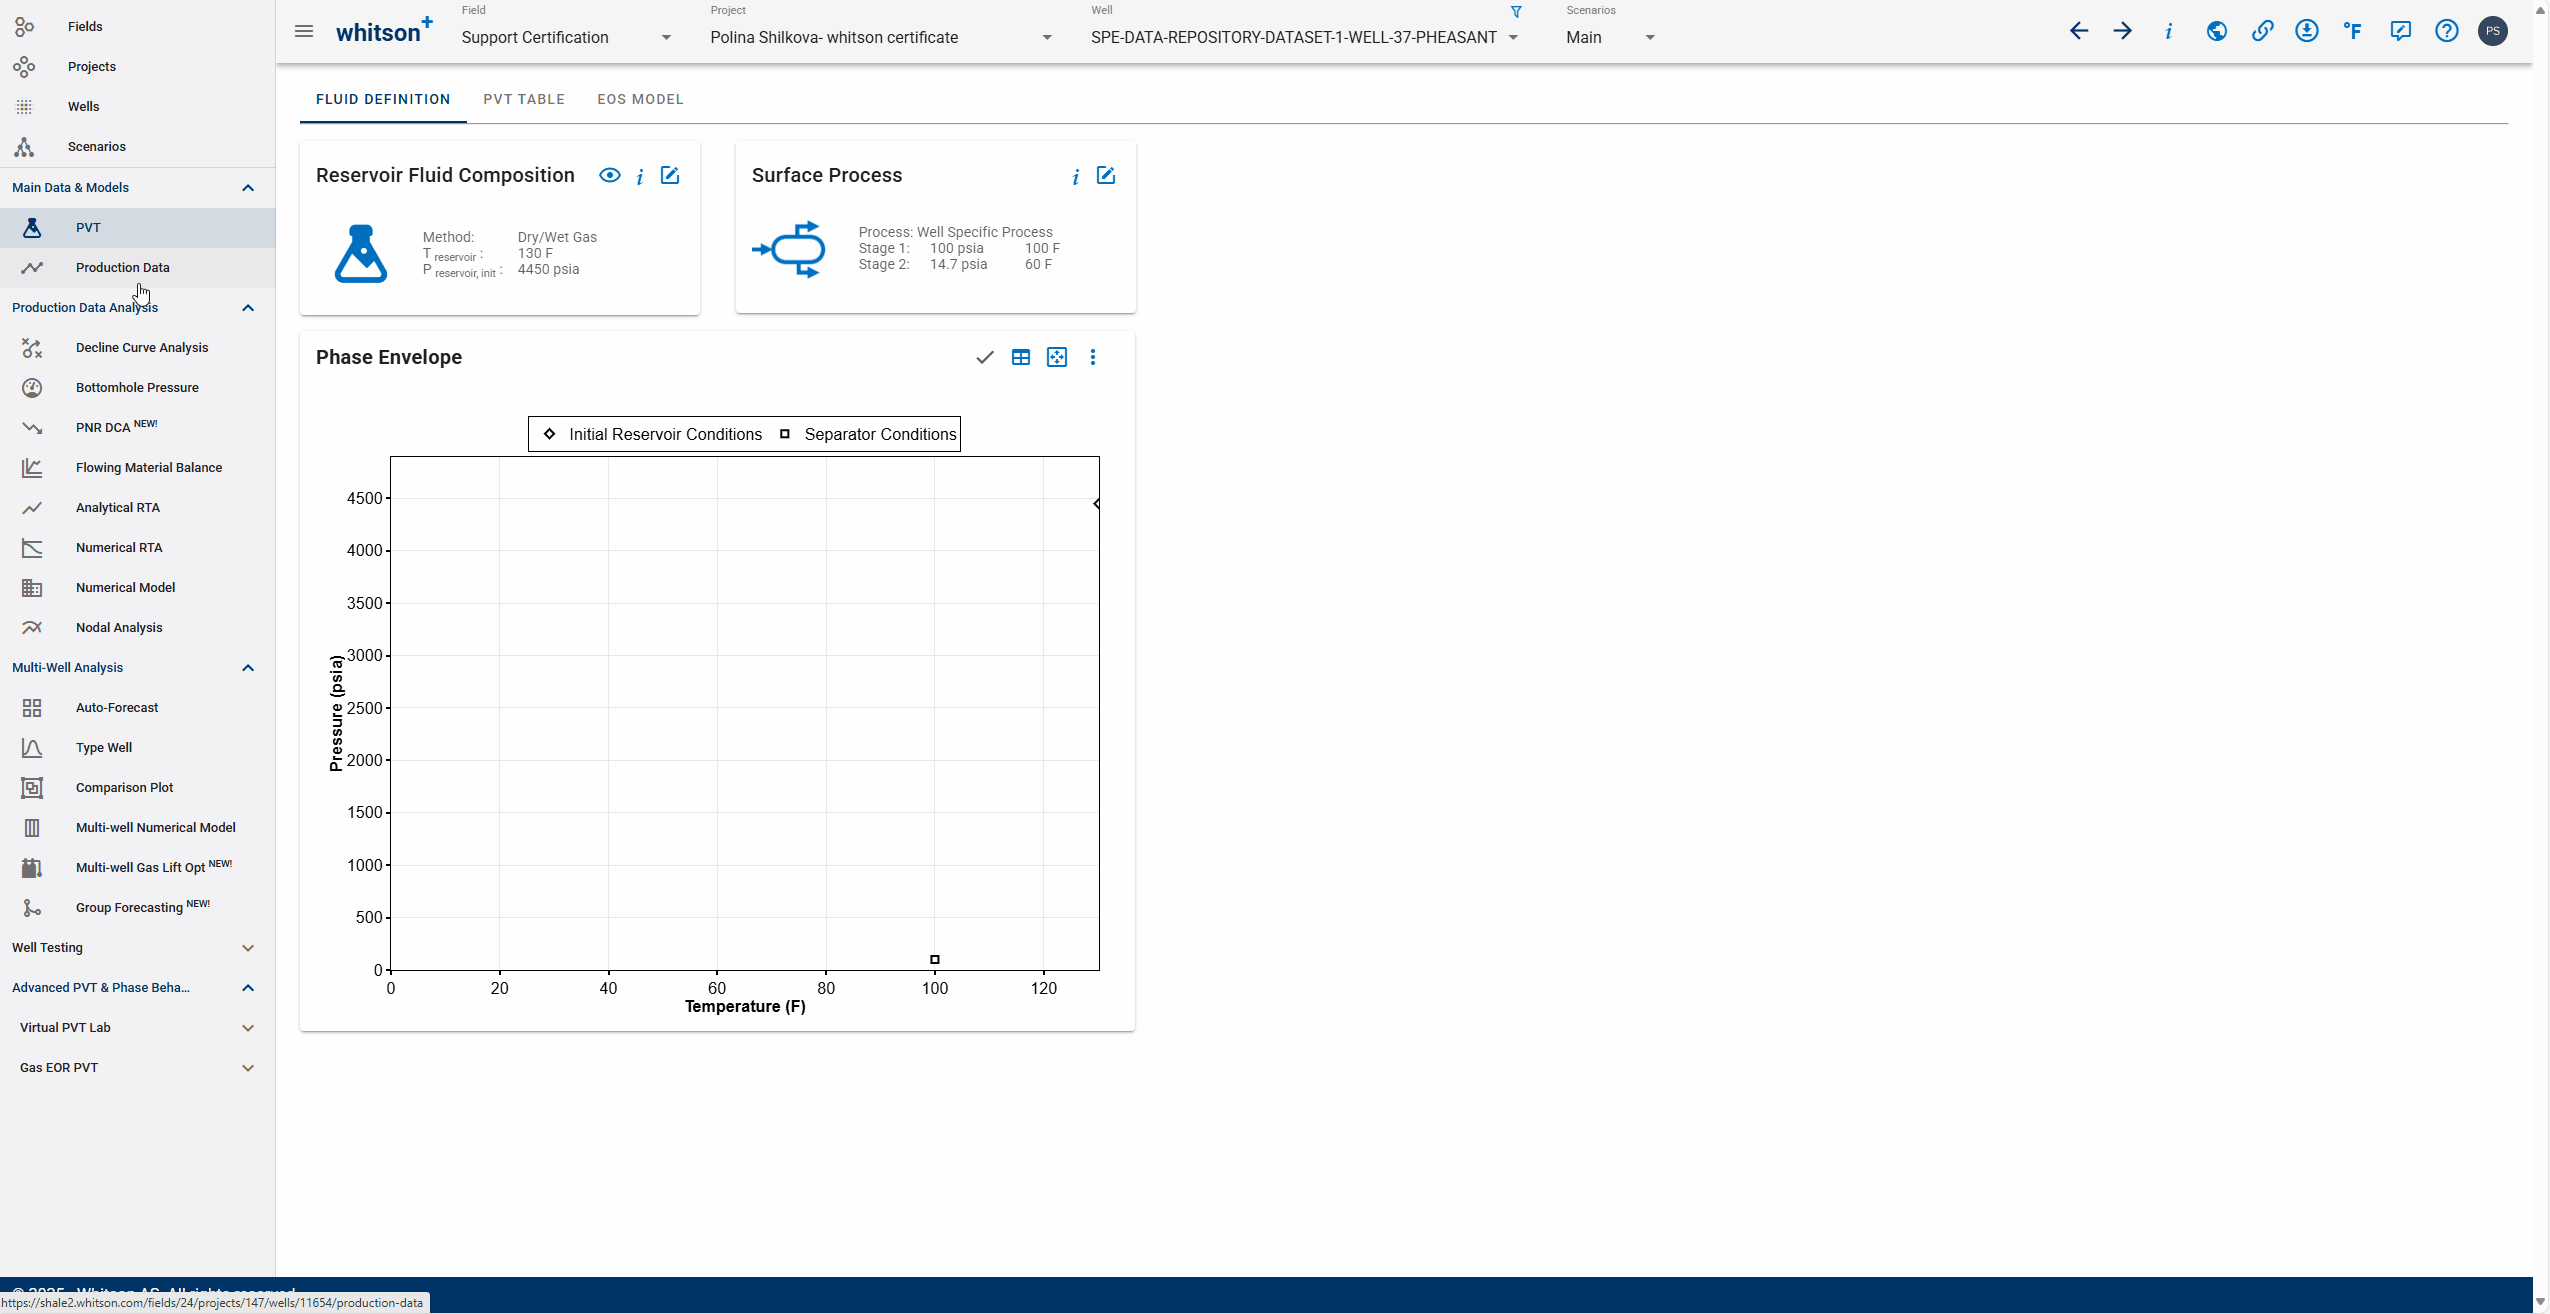Open Nodal Analysis

tap(137, 627)
